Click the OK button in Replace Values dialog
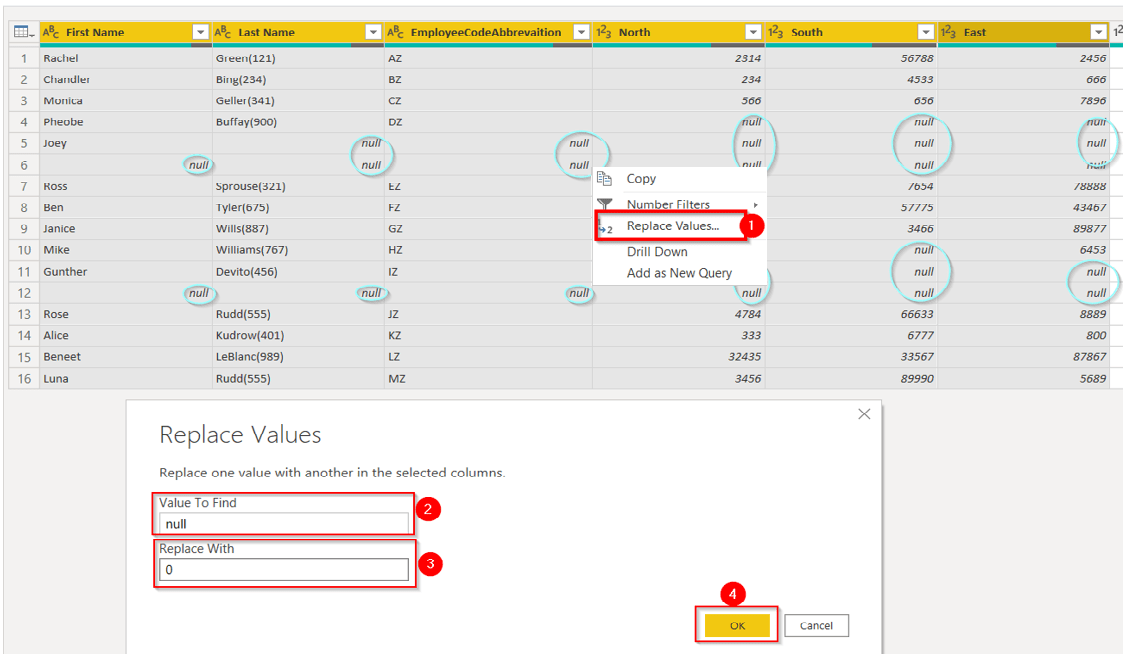This screenshot has width=1125, height=661. [736, 625]
